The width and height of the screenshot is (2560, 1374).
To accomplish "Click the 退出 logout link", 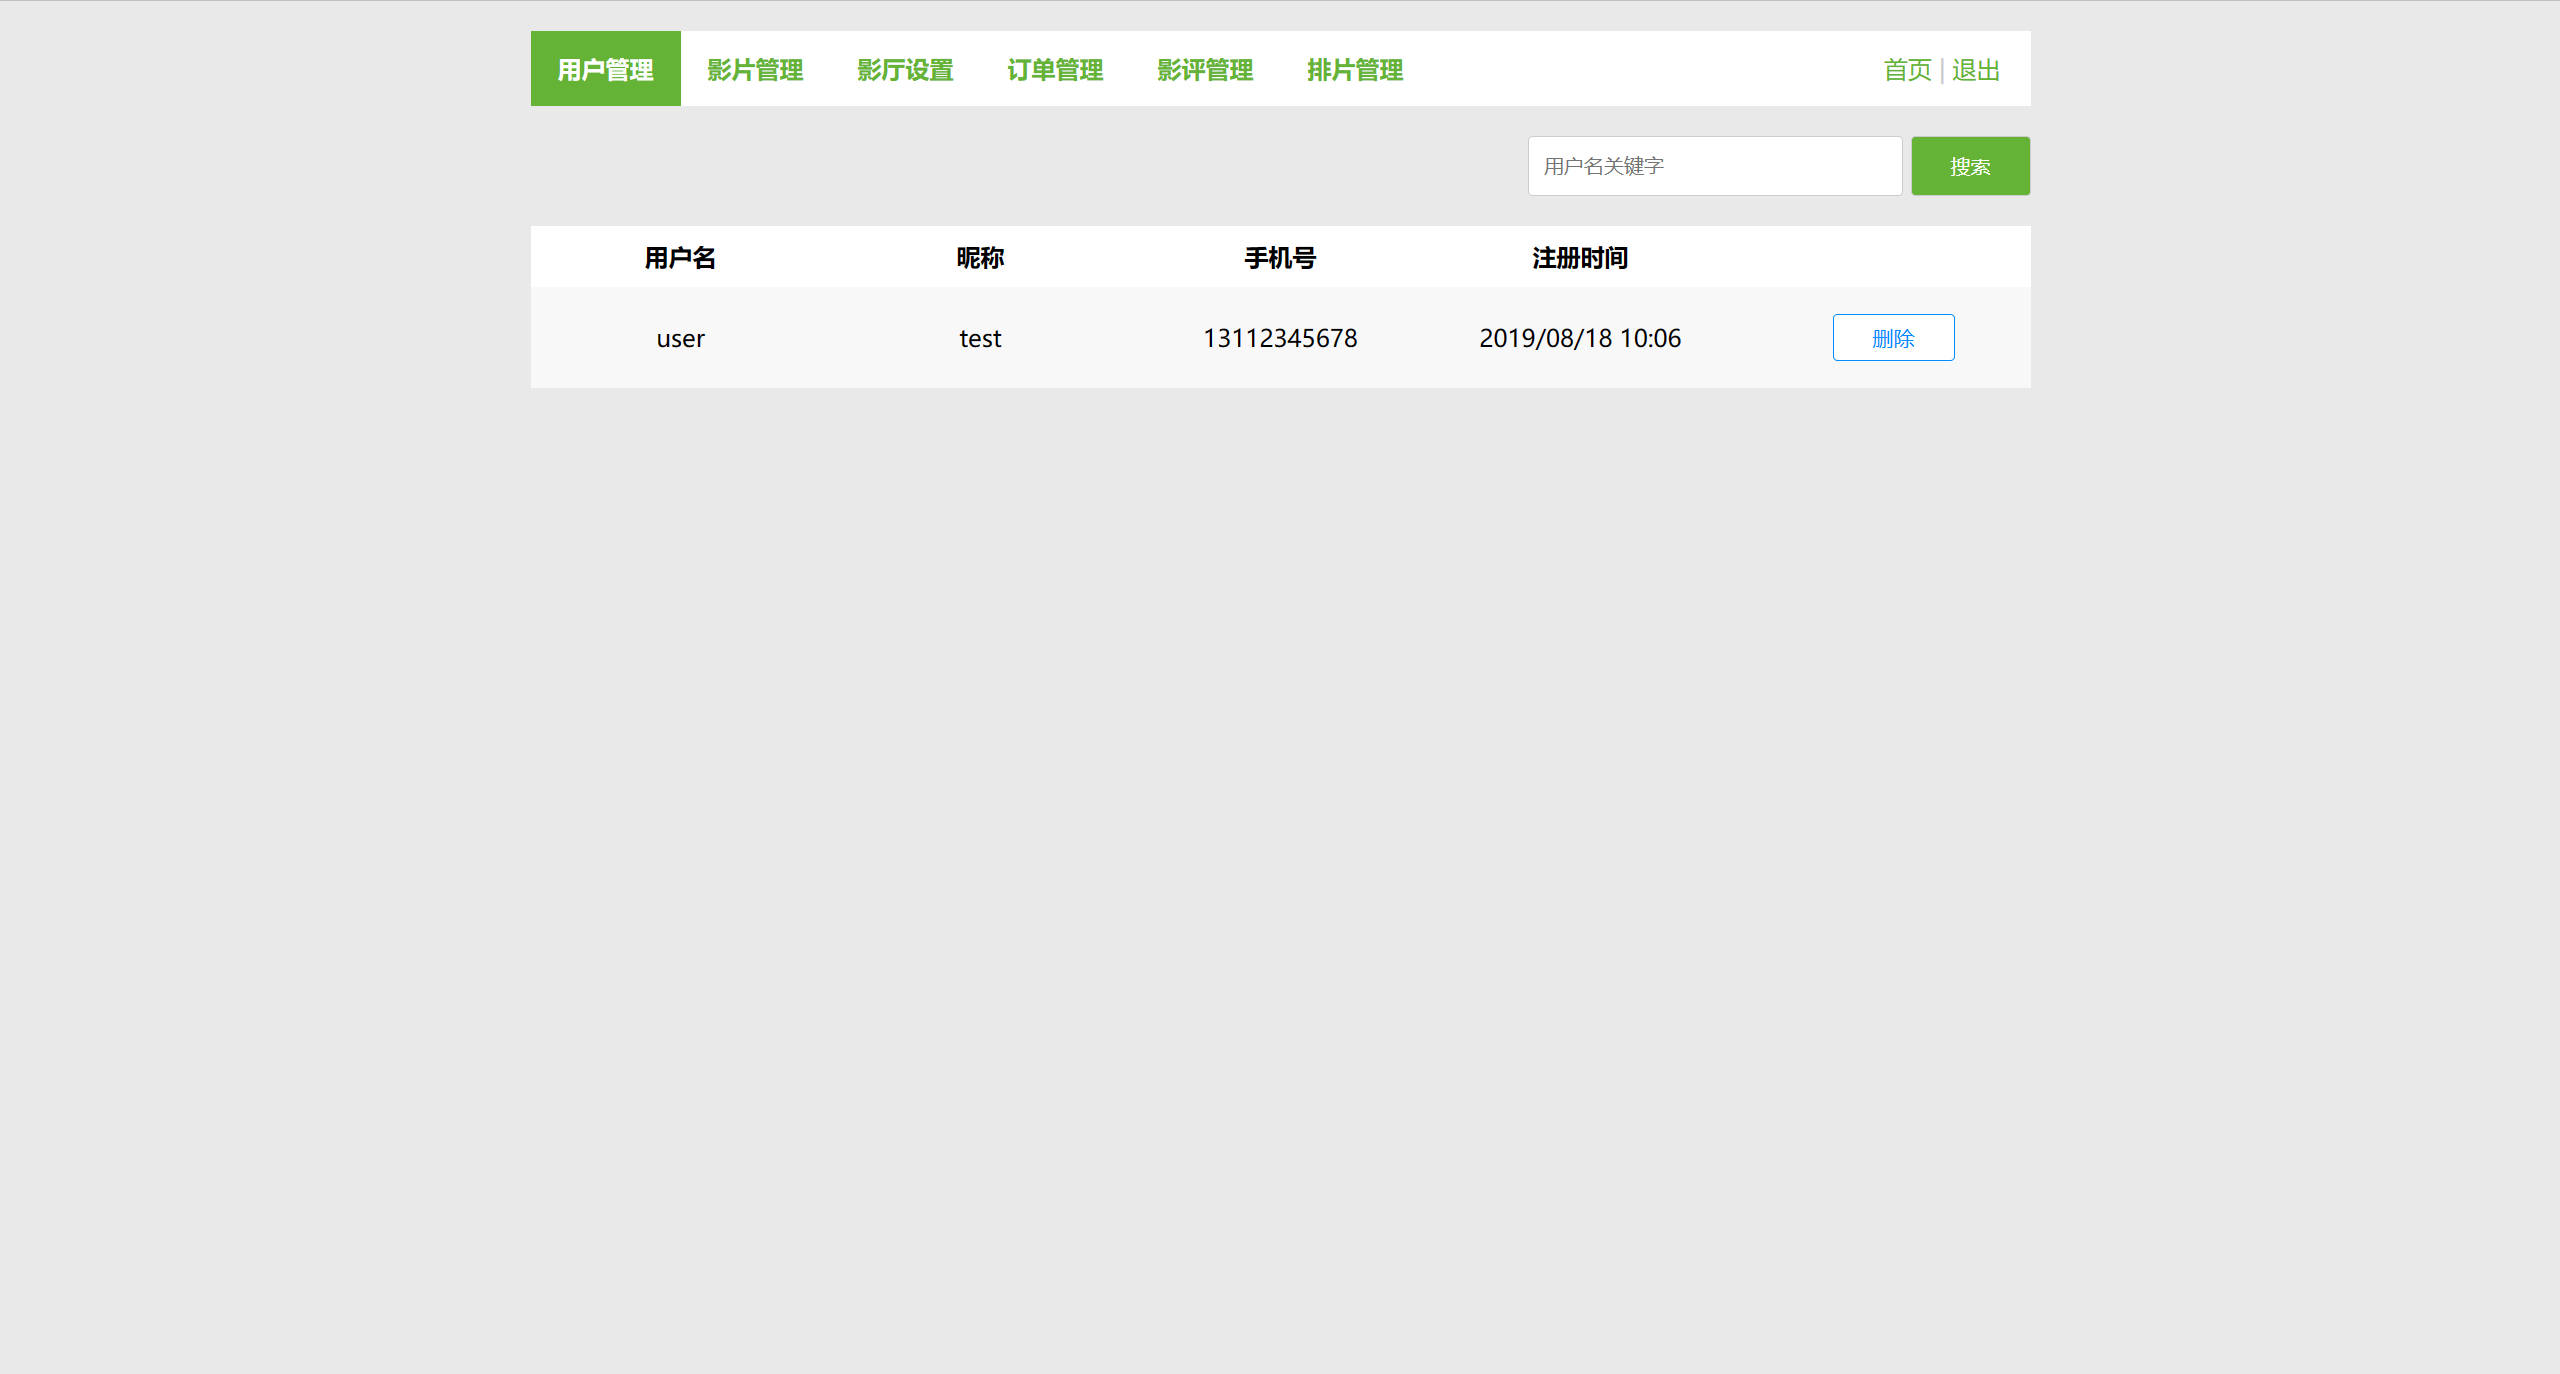I will tap(1976, 70).
